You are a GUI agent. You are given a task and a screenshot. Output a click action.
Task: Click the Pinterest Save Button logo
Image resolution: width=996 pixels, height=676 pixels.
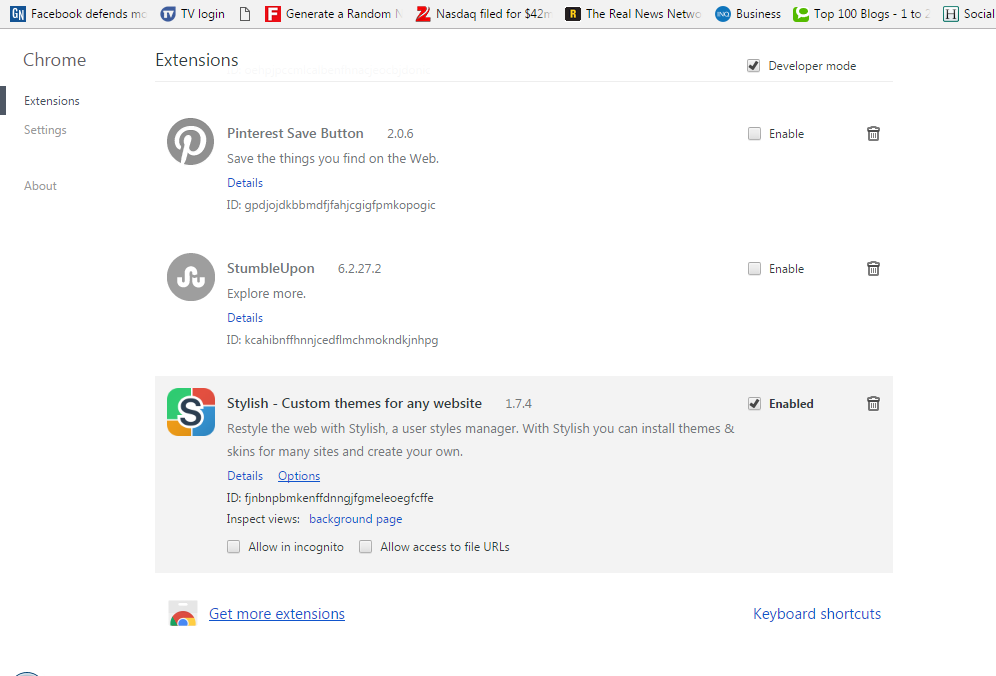(x=191, y=141)
